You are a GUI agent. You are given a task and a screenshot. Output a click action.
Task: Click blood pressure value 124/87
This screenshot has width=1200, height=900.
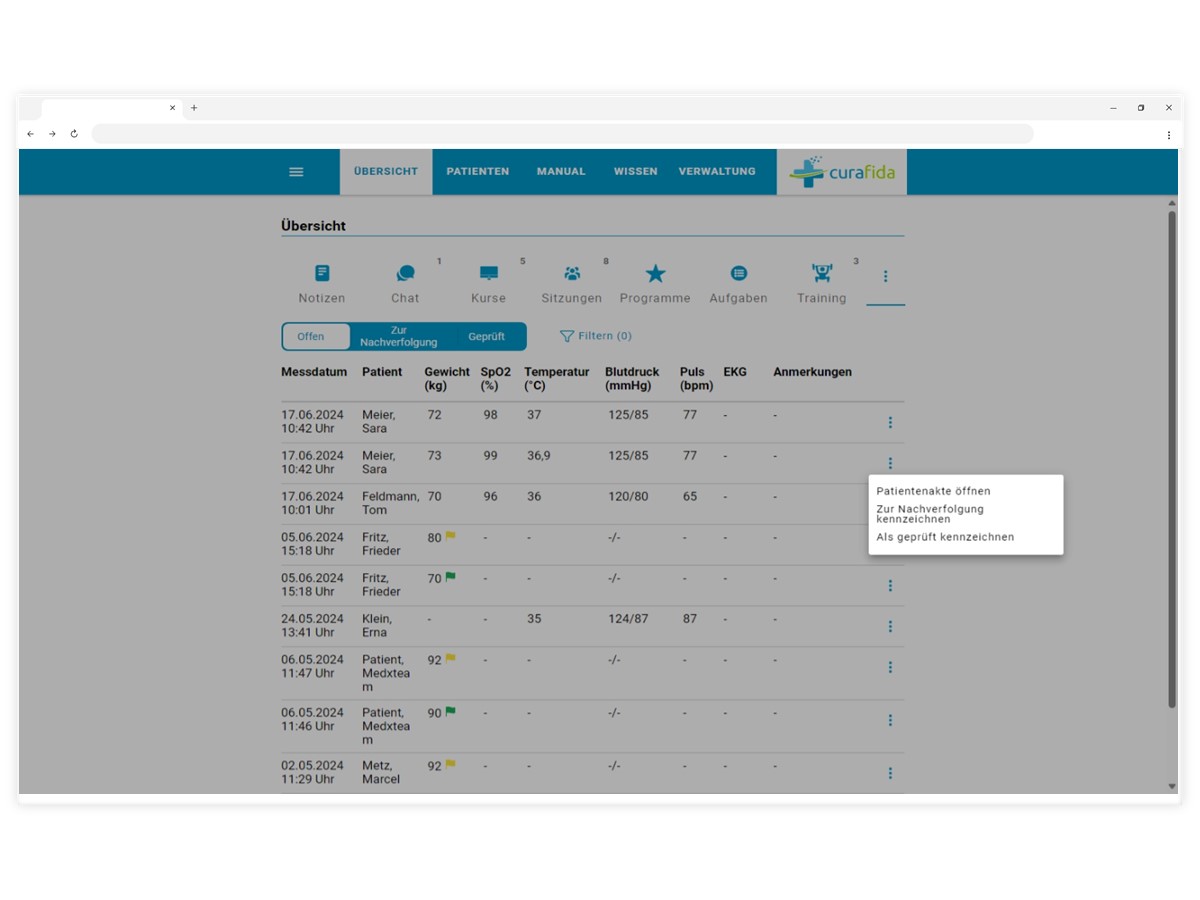[628, 619]
